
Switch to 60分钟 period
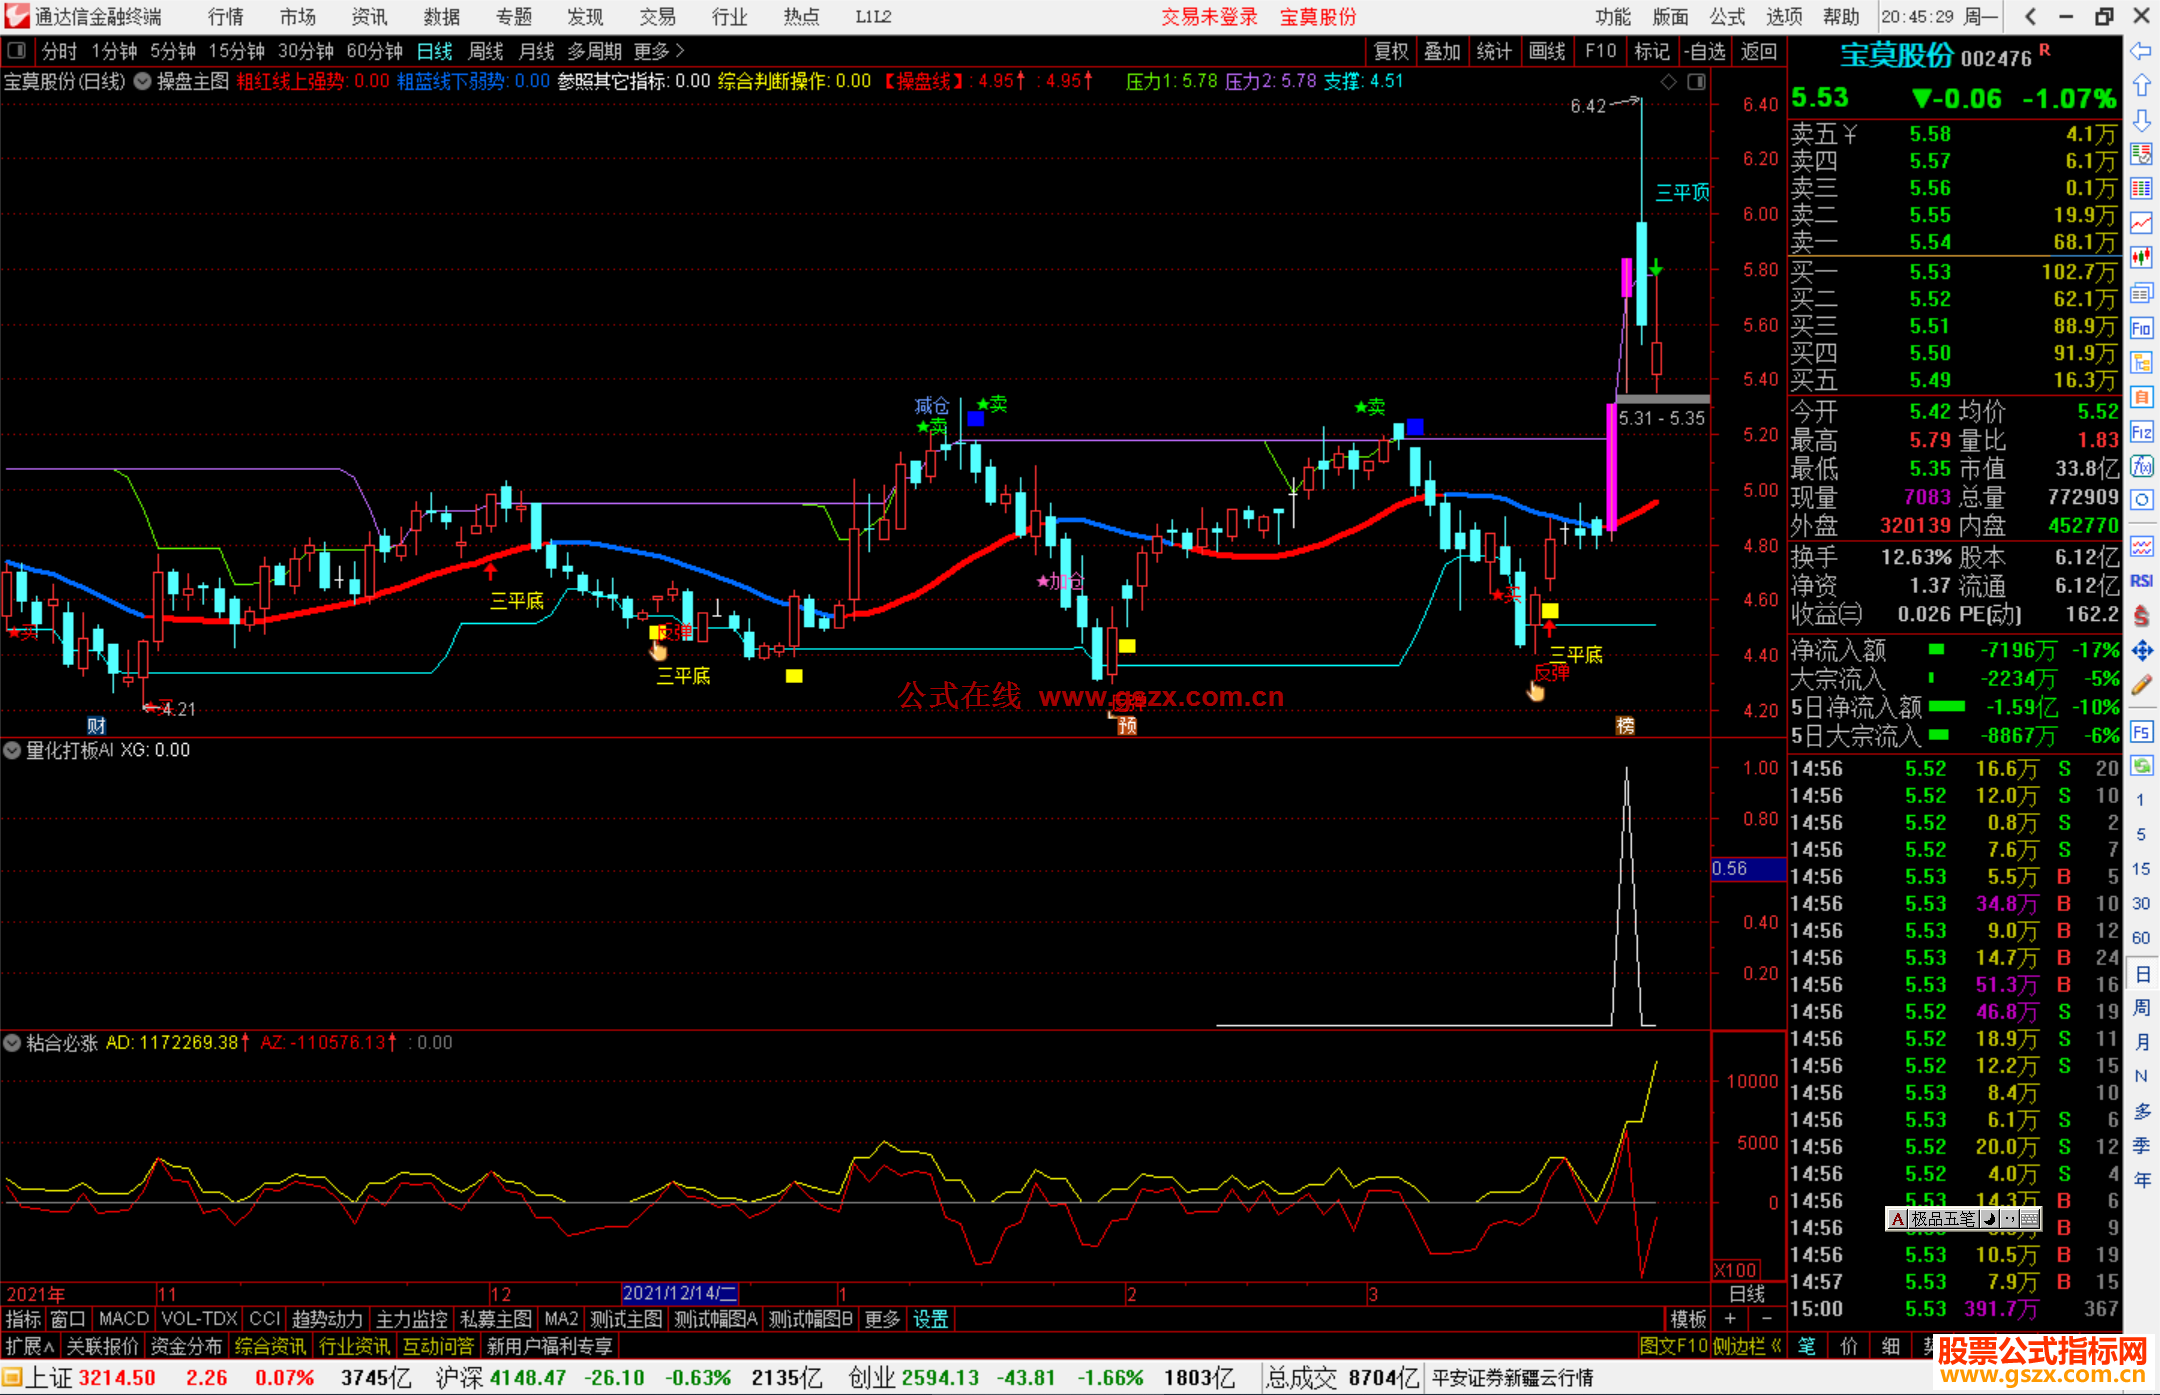374,51
